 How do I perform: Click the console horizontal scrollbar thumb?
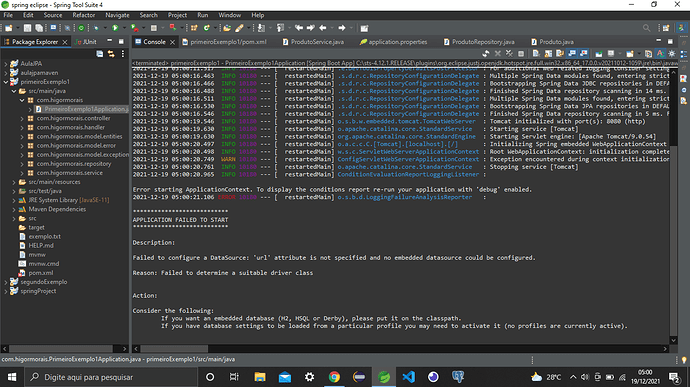pyautogui.click(x=174, y=348)
